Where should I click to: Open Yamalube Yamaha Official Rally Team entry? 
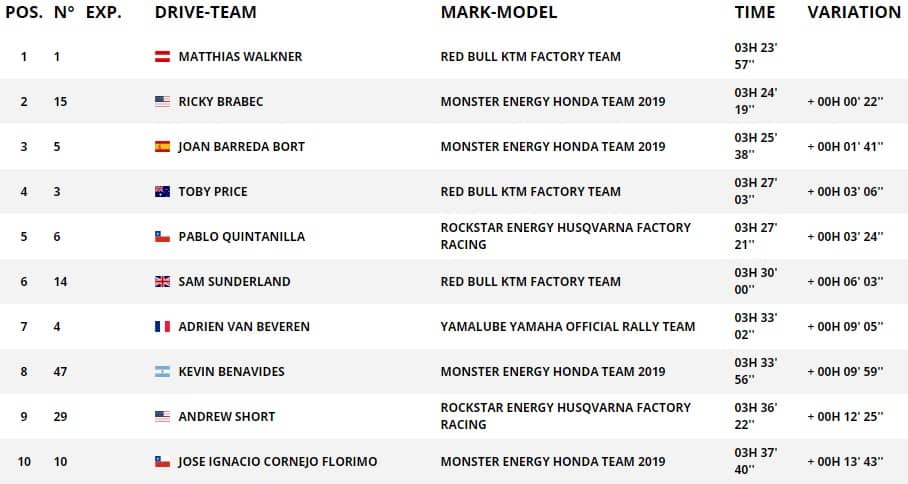click(567, 327)
